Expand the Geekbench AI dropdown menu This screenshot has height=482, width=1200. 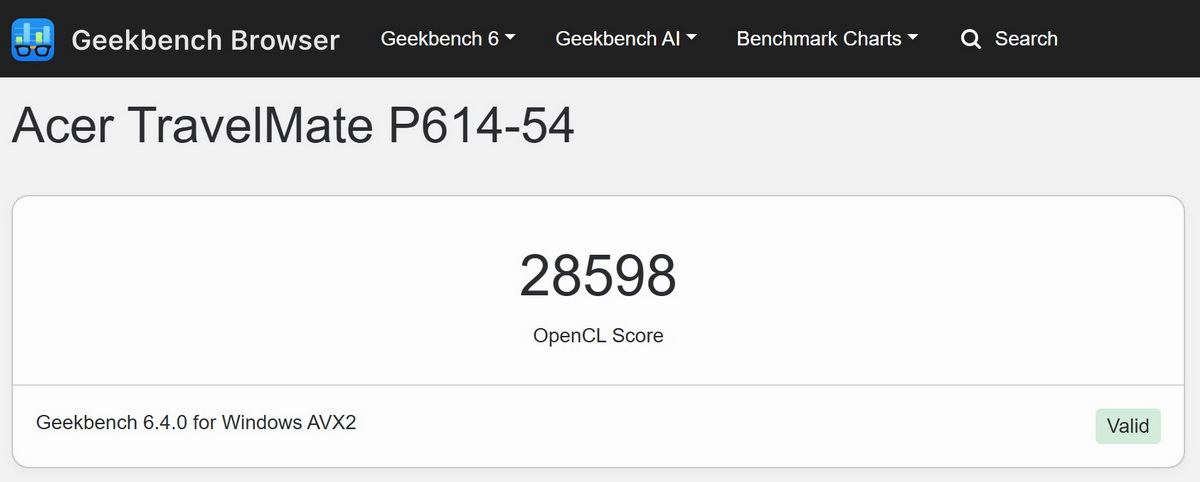(x=618, y=39)
